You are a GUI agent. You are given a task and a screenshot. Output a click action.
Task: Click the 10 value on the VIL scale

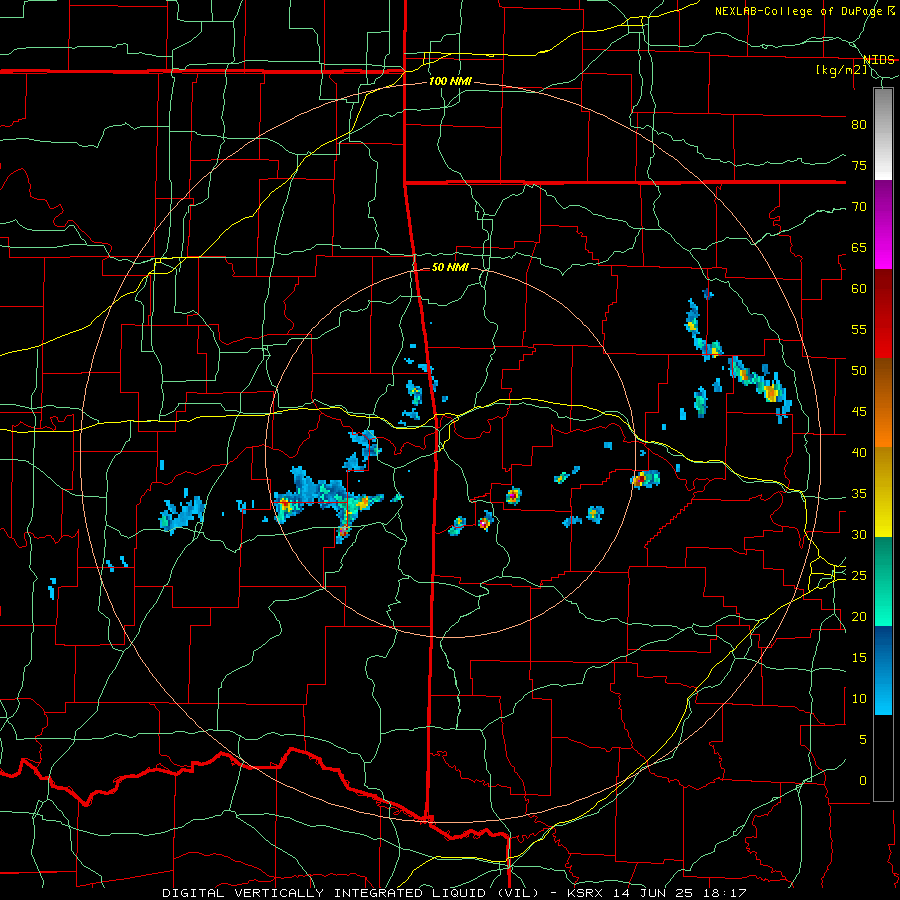click(859, 699)
